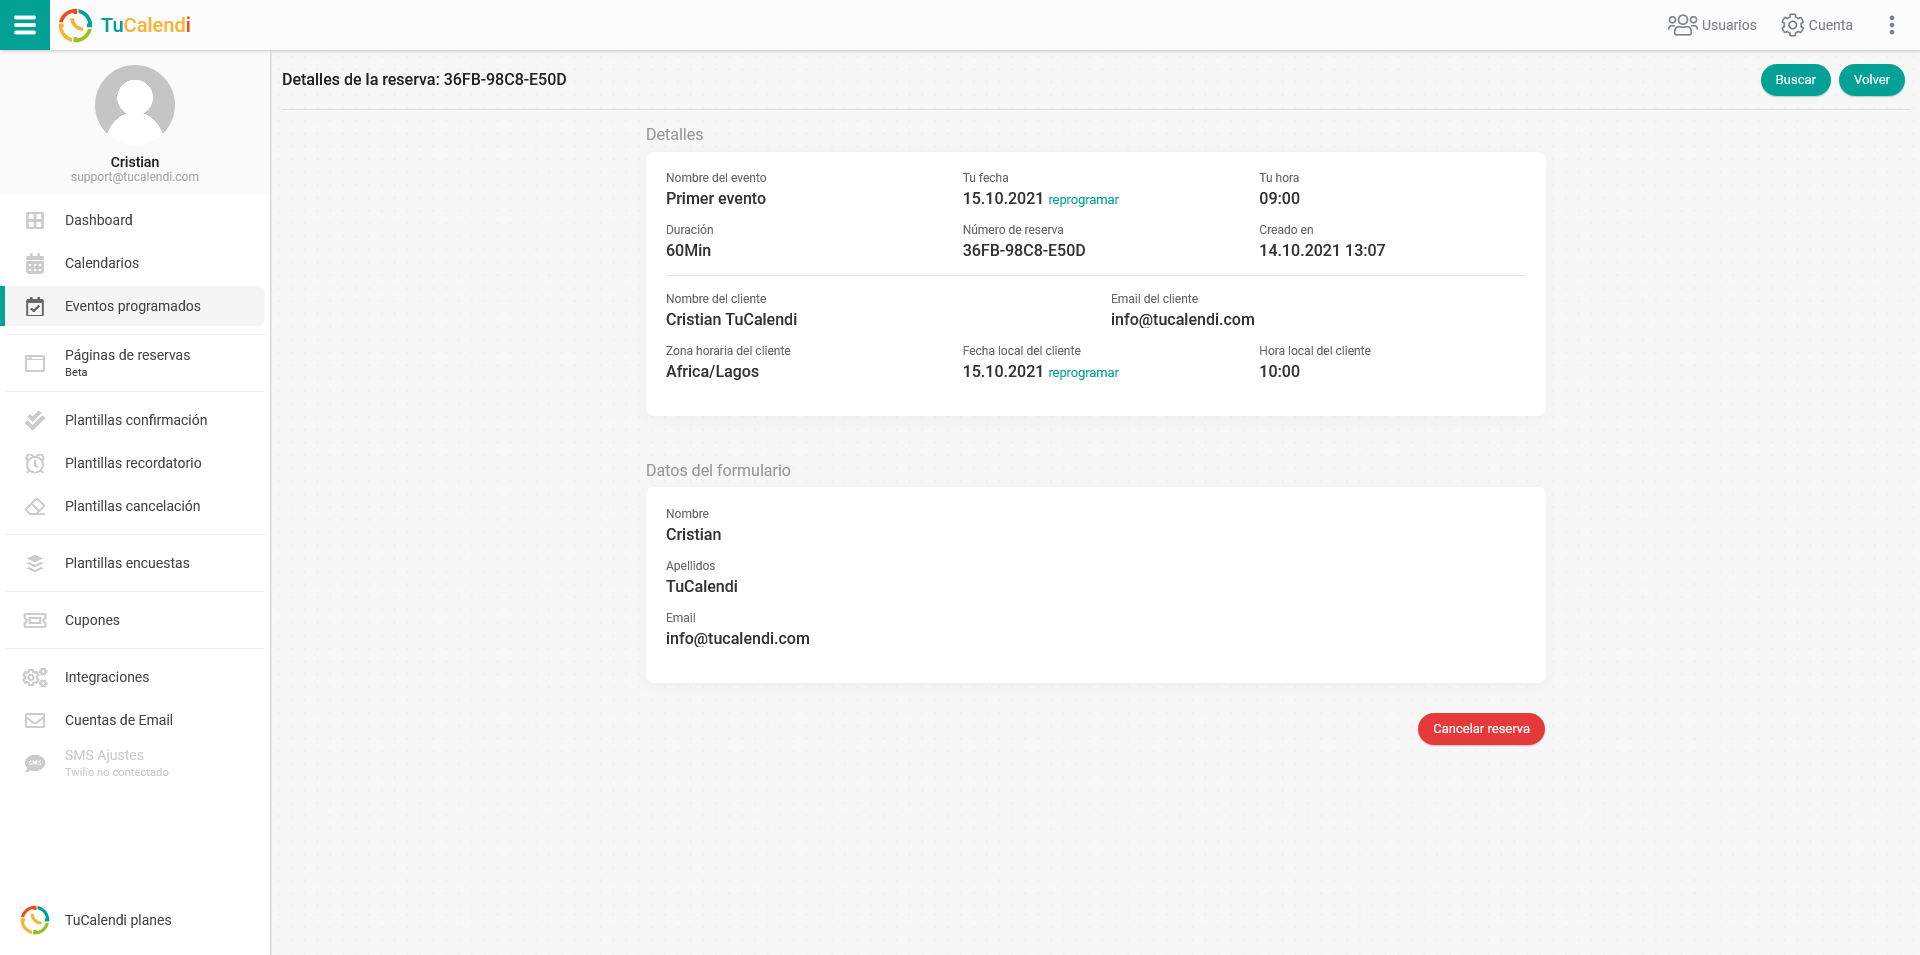Open Plantillas recordatorio

point(135,463)
